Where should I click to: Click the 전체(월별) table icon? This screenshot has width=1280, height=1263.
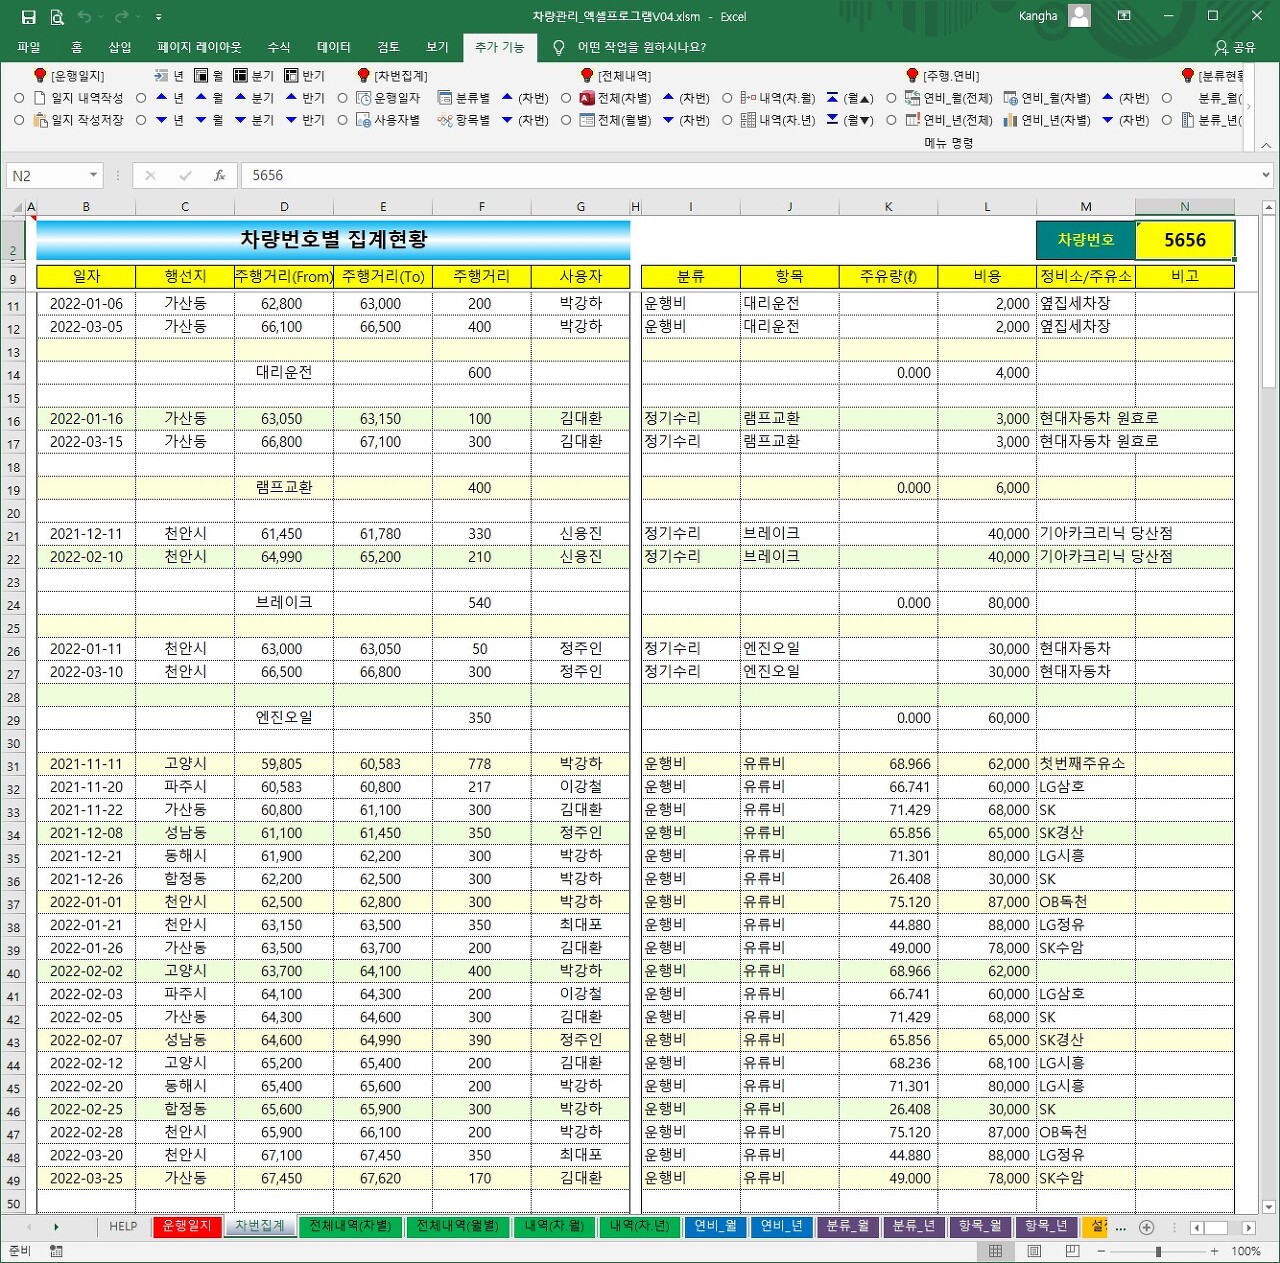pos(587,120)
